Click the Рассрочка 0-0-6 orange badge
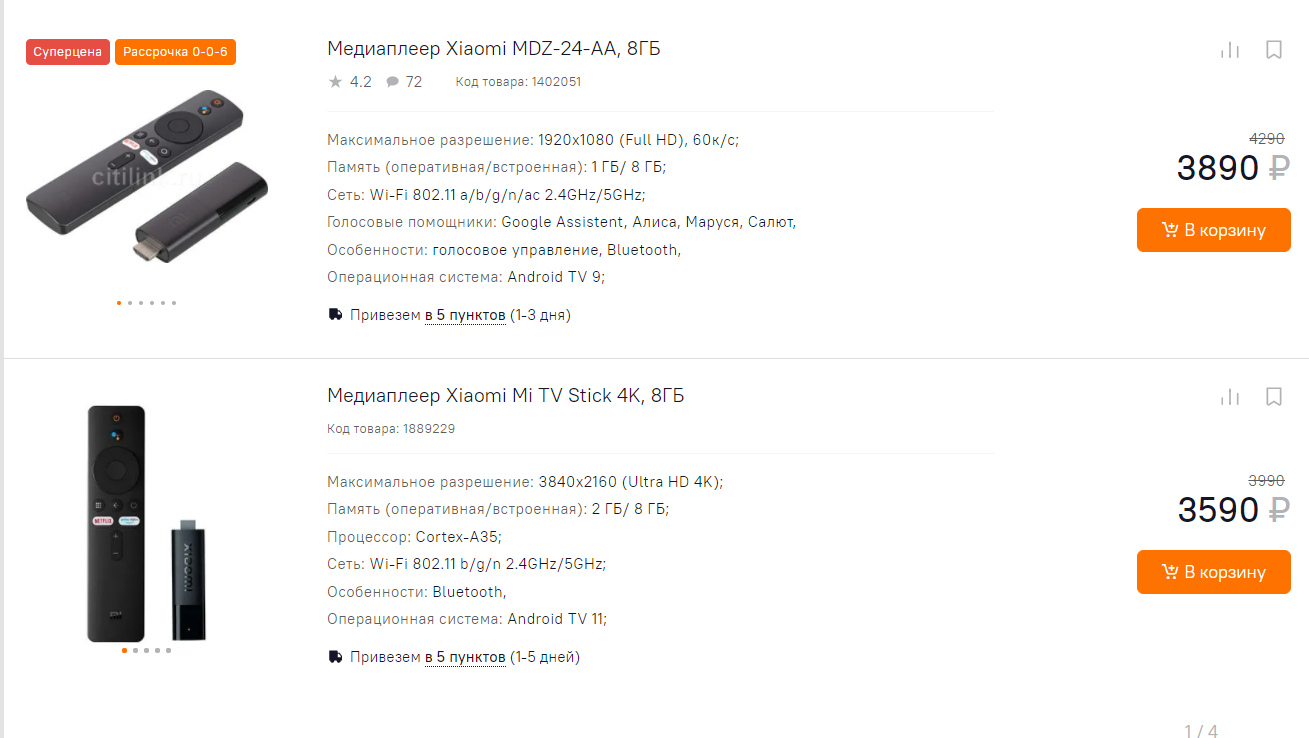1309x738 pixels. [x=175, y=52]
